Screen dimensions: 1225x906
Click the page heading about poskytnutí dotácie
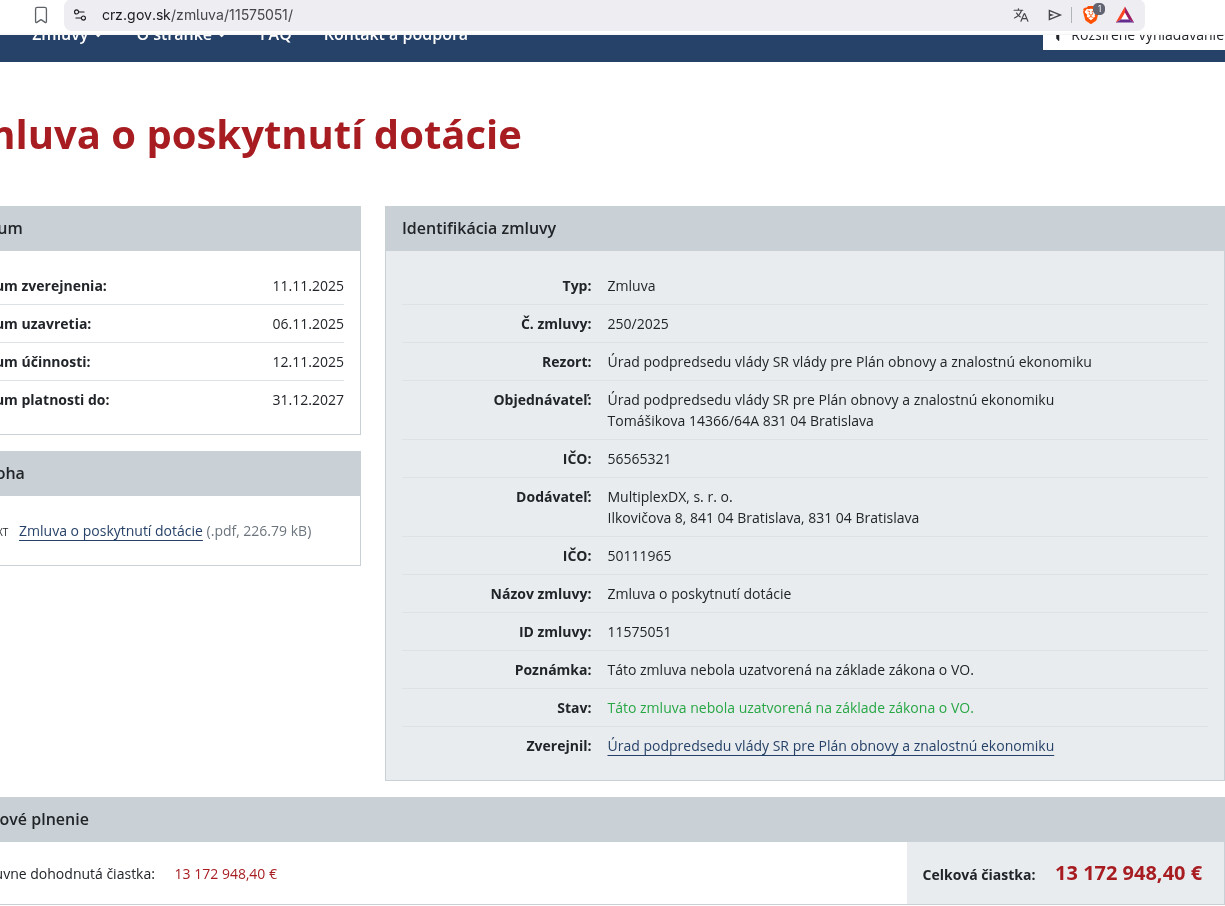click(260, 135)
